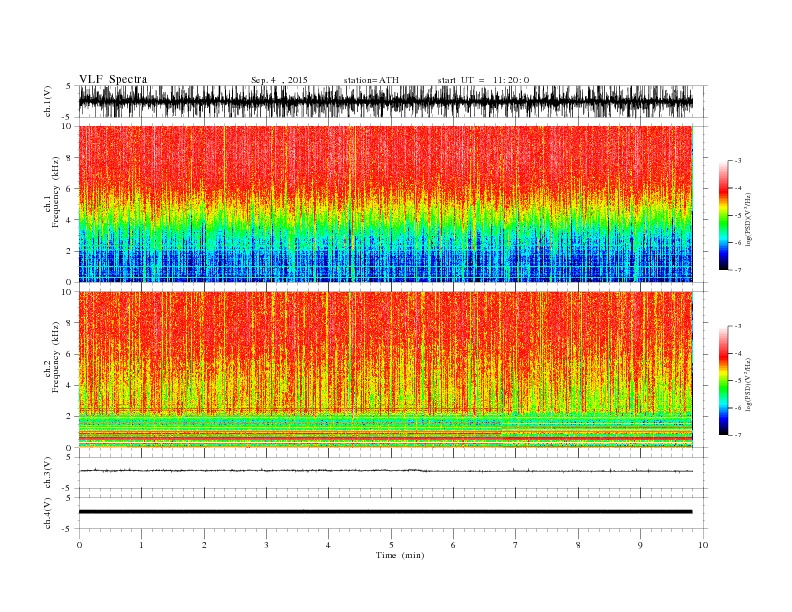Click the "VLF Spectra" title text
The height and width of the screenshot is (612, 792).
[113, 79]
